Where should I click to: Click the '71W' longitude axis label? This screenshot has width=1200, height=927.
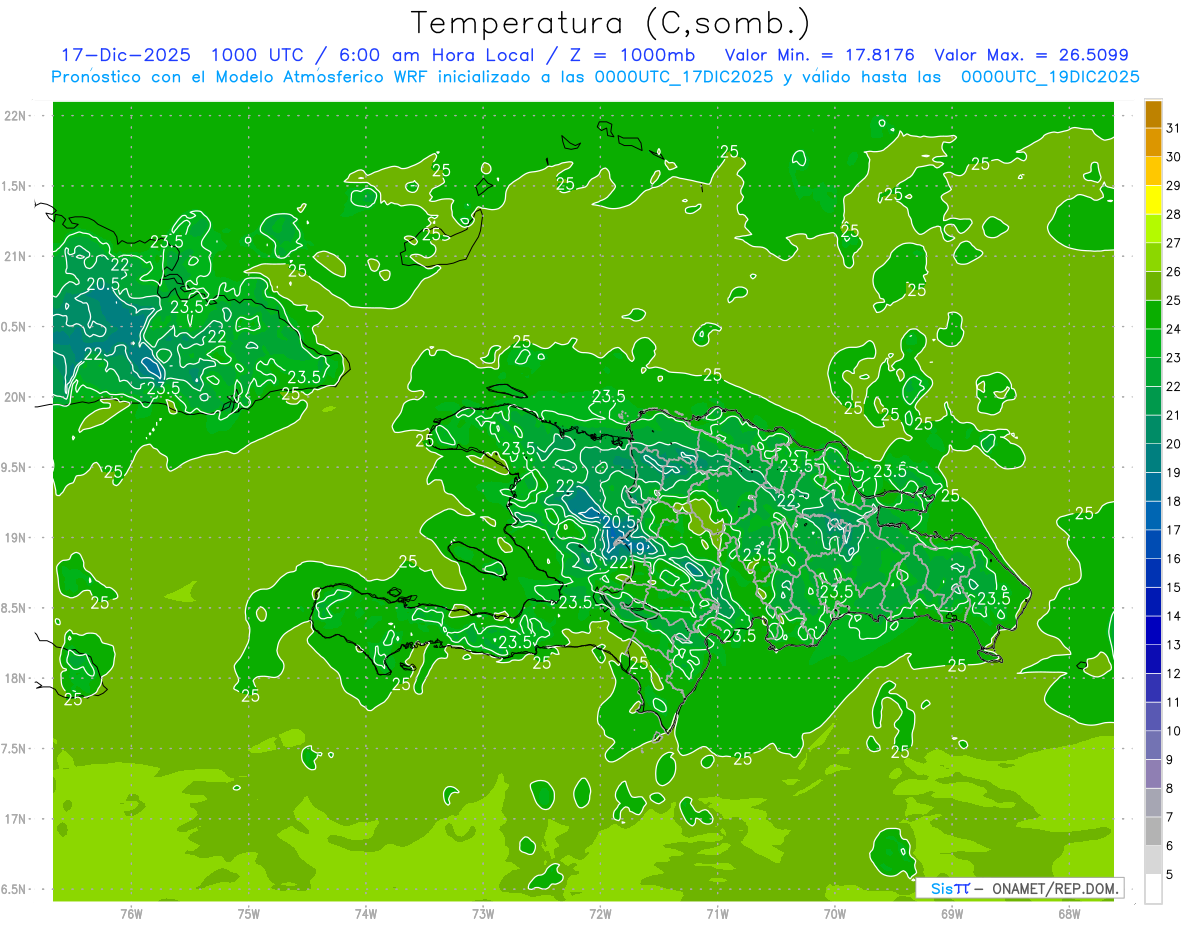(717, 914)
